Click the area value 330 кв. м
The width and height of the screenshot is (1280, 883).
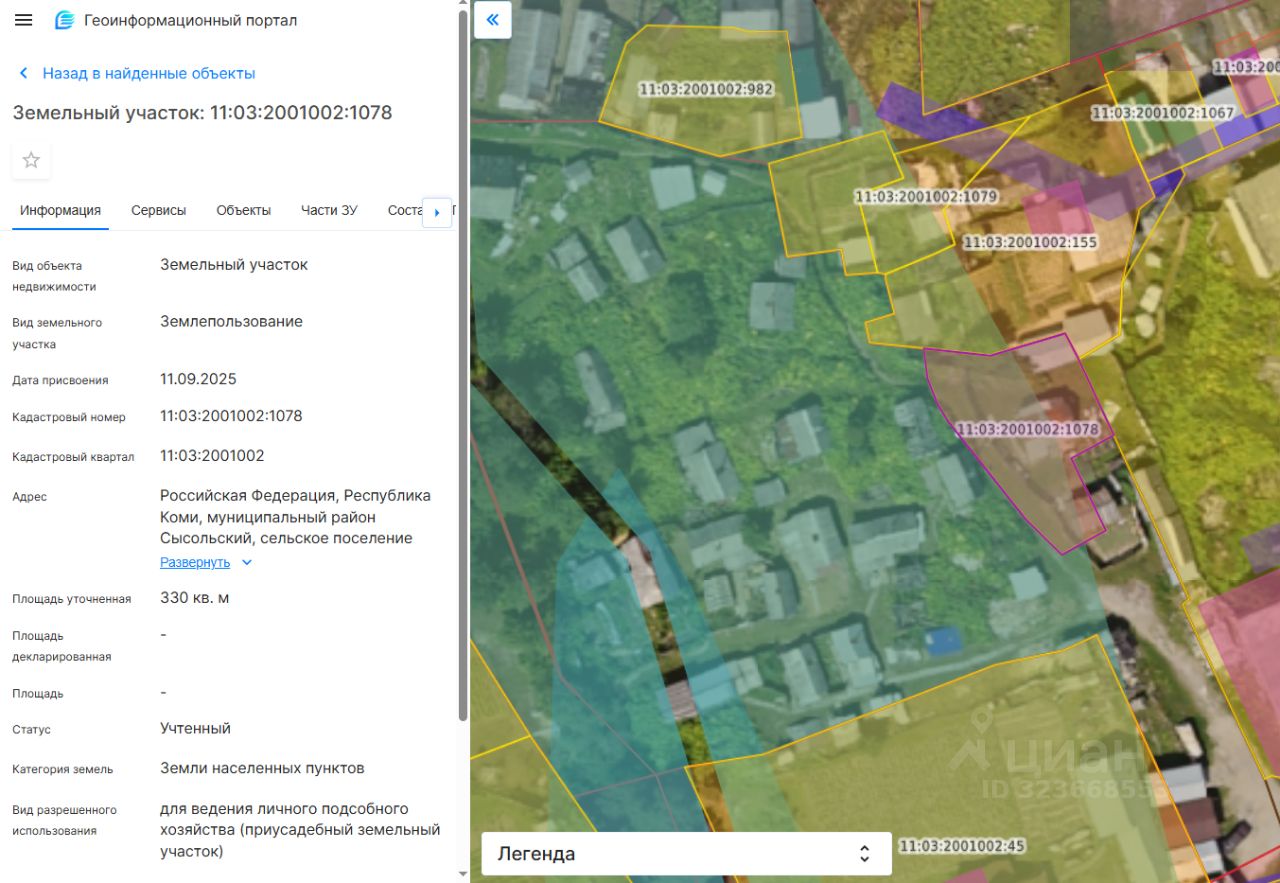pos(195,598)
